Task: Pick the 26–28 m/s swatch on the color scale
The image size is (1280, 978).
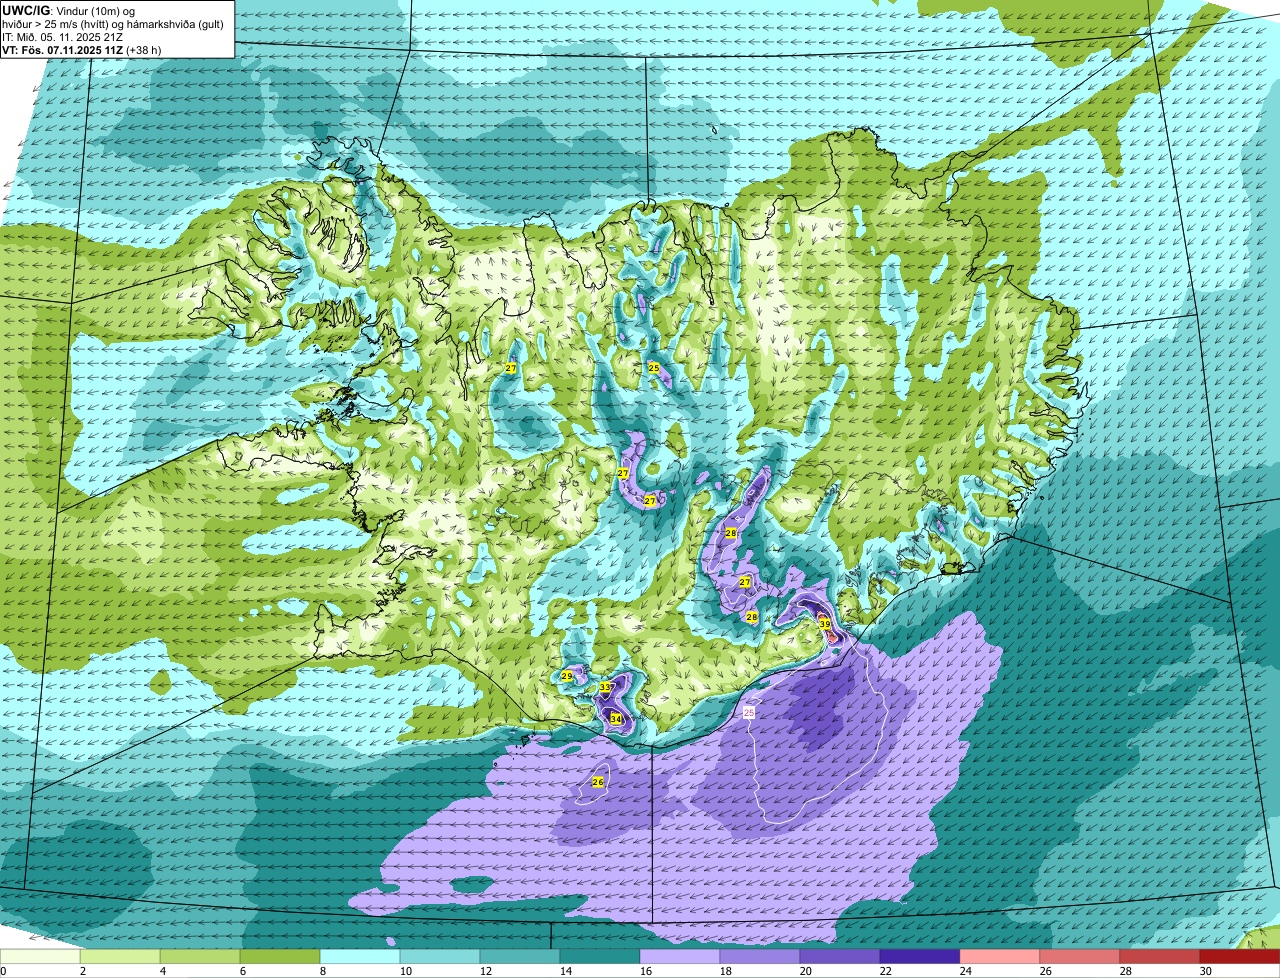Action: (1080, 957)
